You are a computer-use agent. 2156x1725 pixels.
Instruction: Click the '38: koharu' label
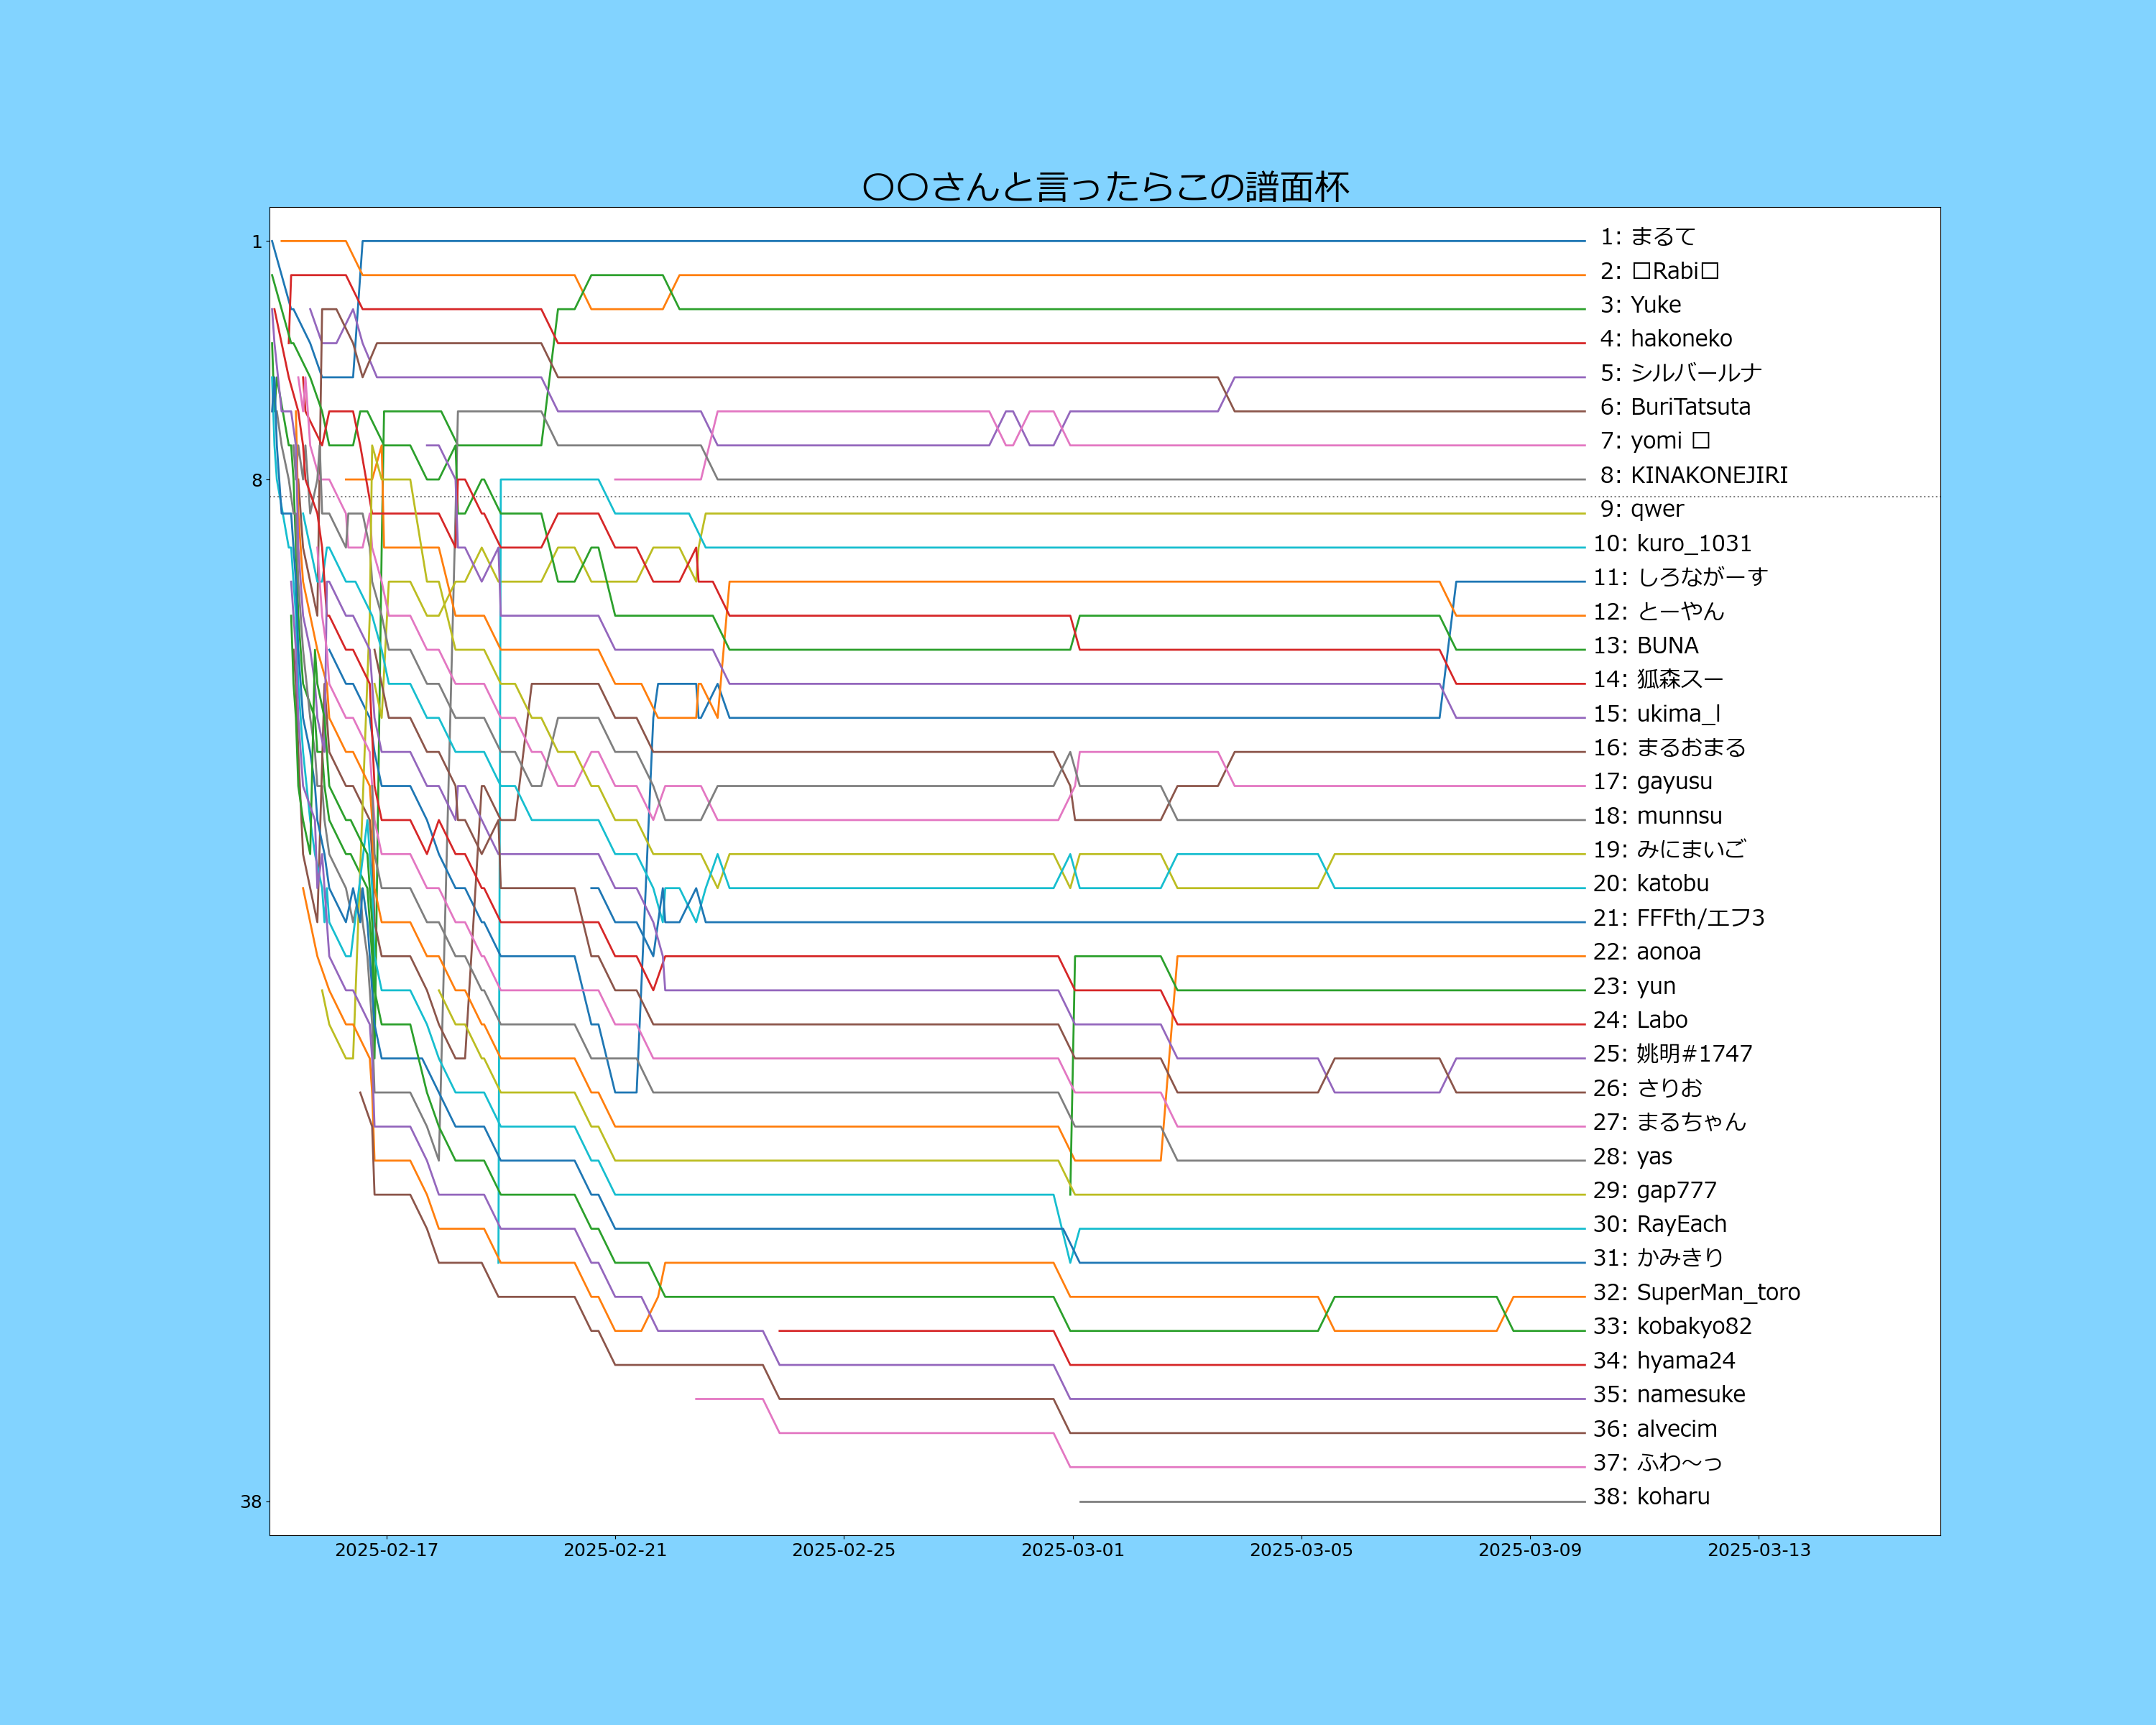(x=1651, y=1496)
